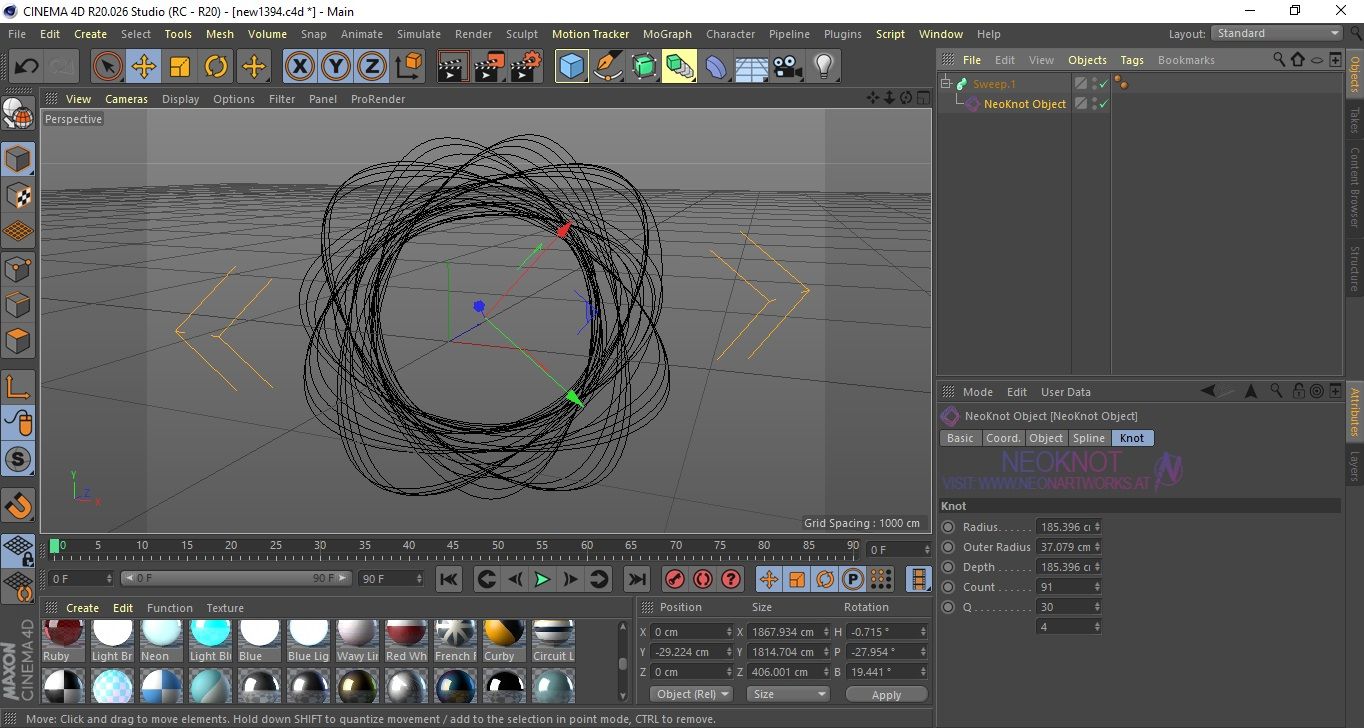
Task: Add a Cube primitive object
Action: tap(571, 67)
